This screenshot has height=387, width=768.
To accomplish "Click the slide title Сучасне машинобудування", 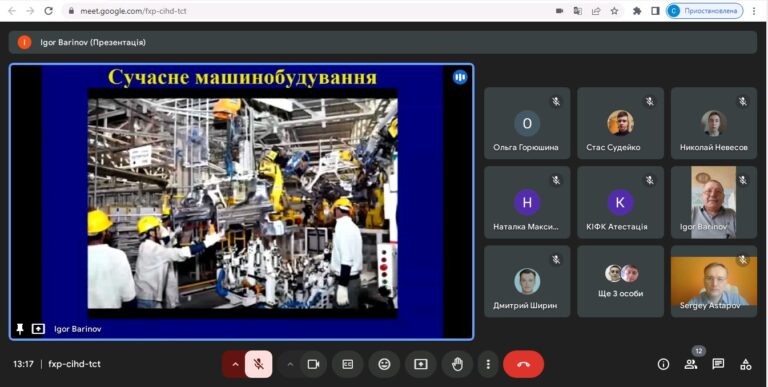I will coord(242,77).
